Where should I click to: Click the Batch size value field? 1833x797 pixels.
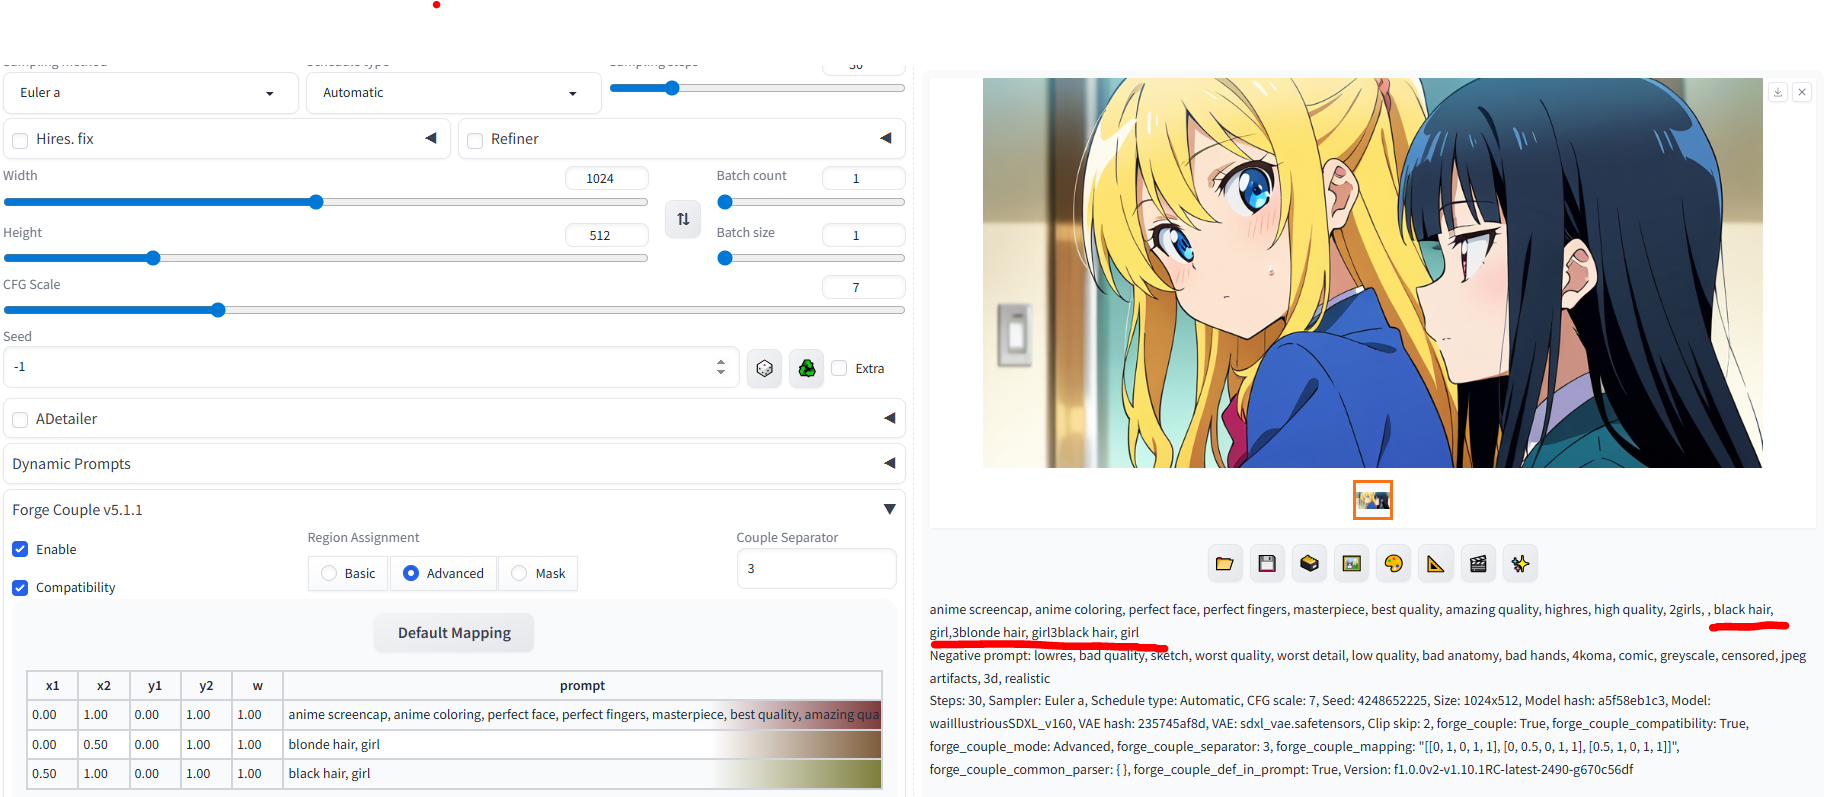[863, 235]
